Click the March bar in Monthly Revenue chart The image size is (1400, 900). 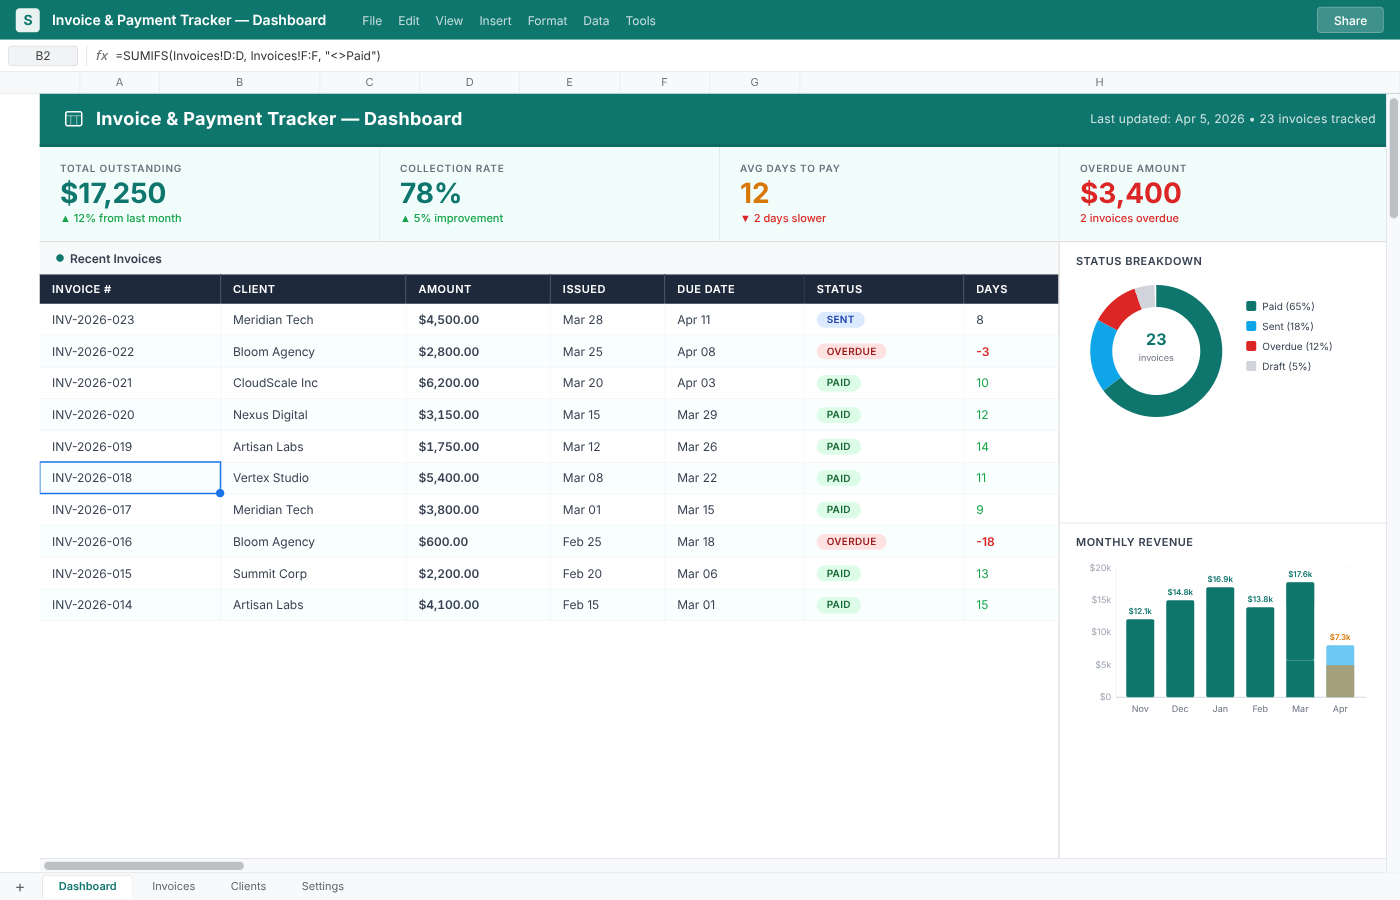[x=1300, y=640]
